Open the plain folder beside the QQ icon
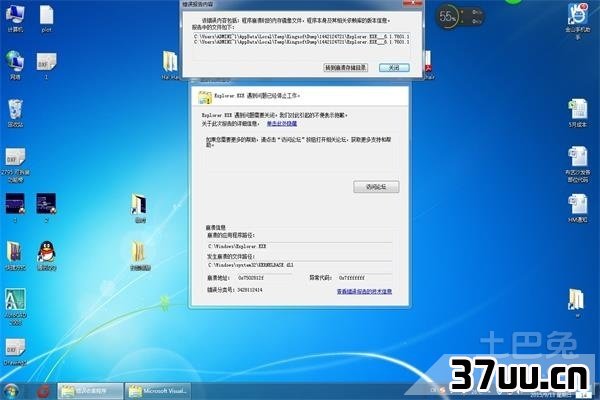The image size is (600, 400). click(140, 256)
